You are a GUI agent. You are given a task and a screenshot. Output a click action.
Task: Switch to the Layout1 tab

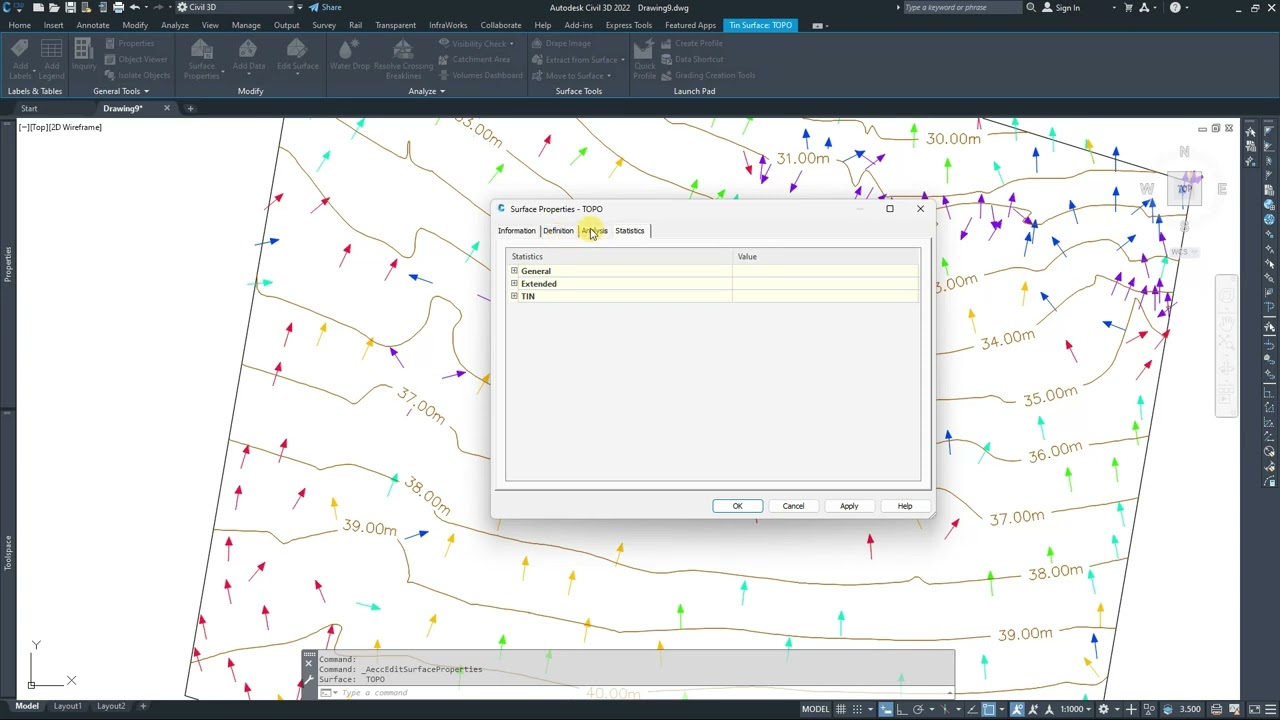[x=68, y=706]
